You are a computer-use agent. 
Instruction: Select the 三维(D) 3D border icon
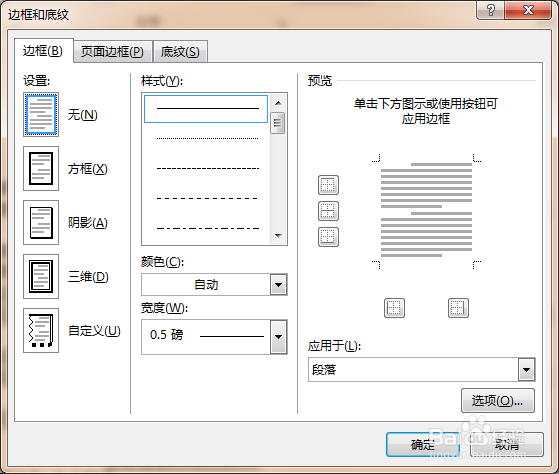(41, 277)
